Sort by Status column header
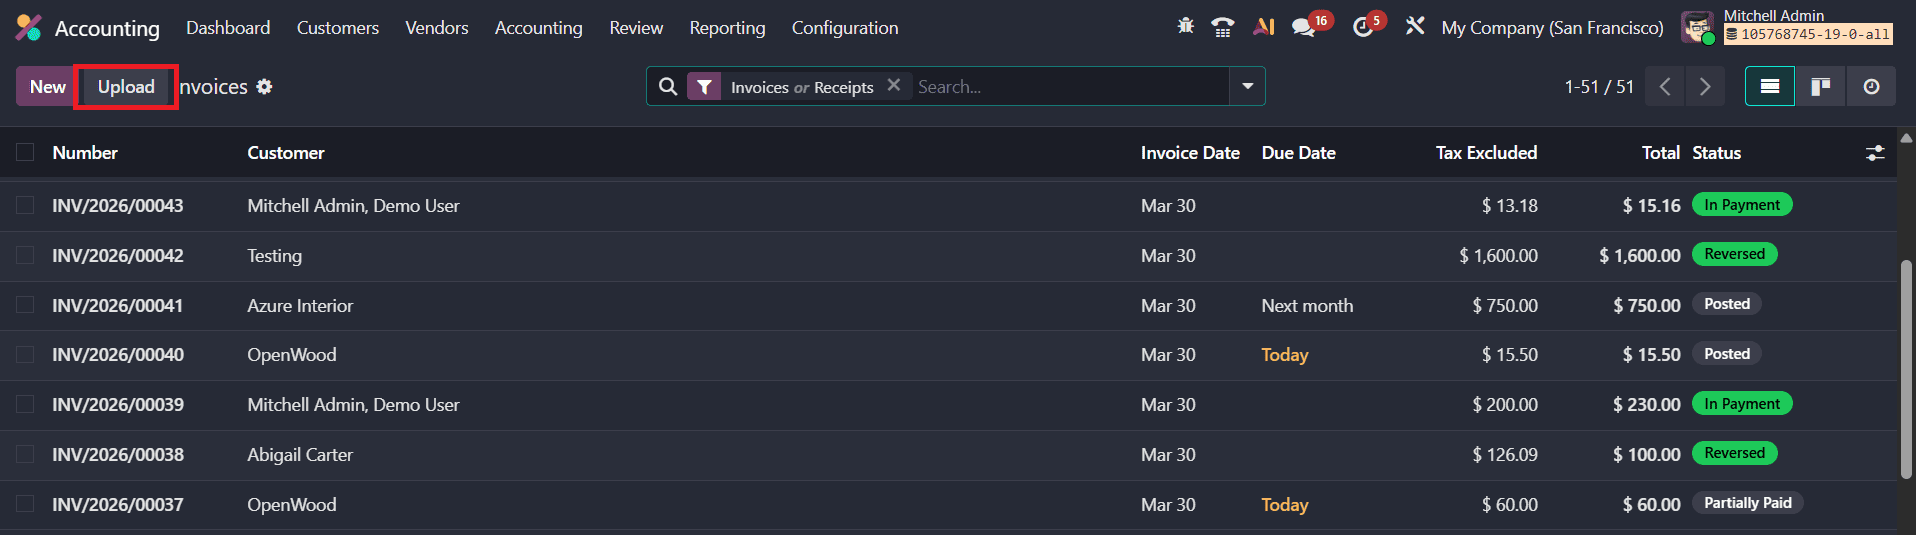This screenshot has height=535, width=1916. click(x=1716, y=153)
